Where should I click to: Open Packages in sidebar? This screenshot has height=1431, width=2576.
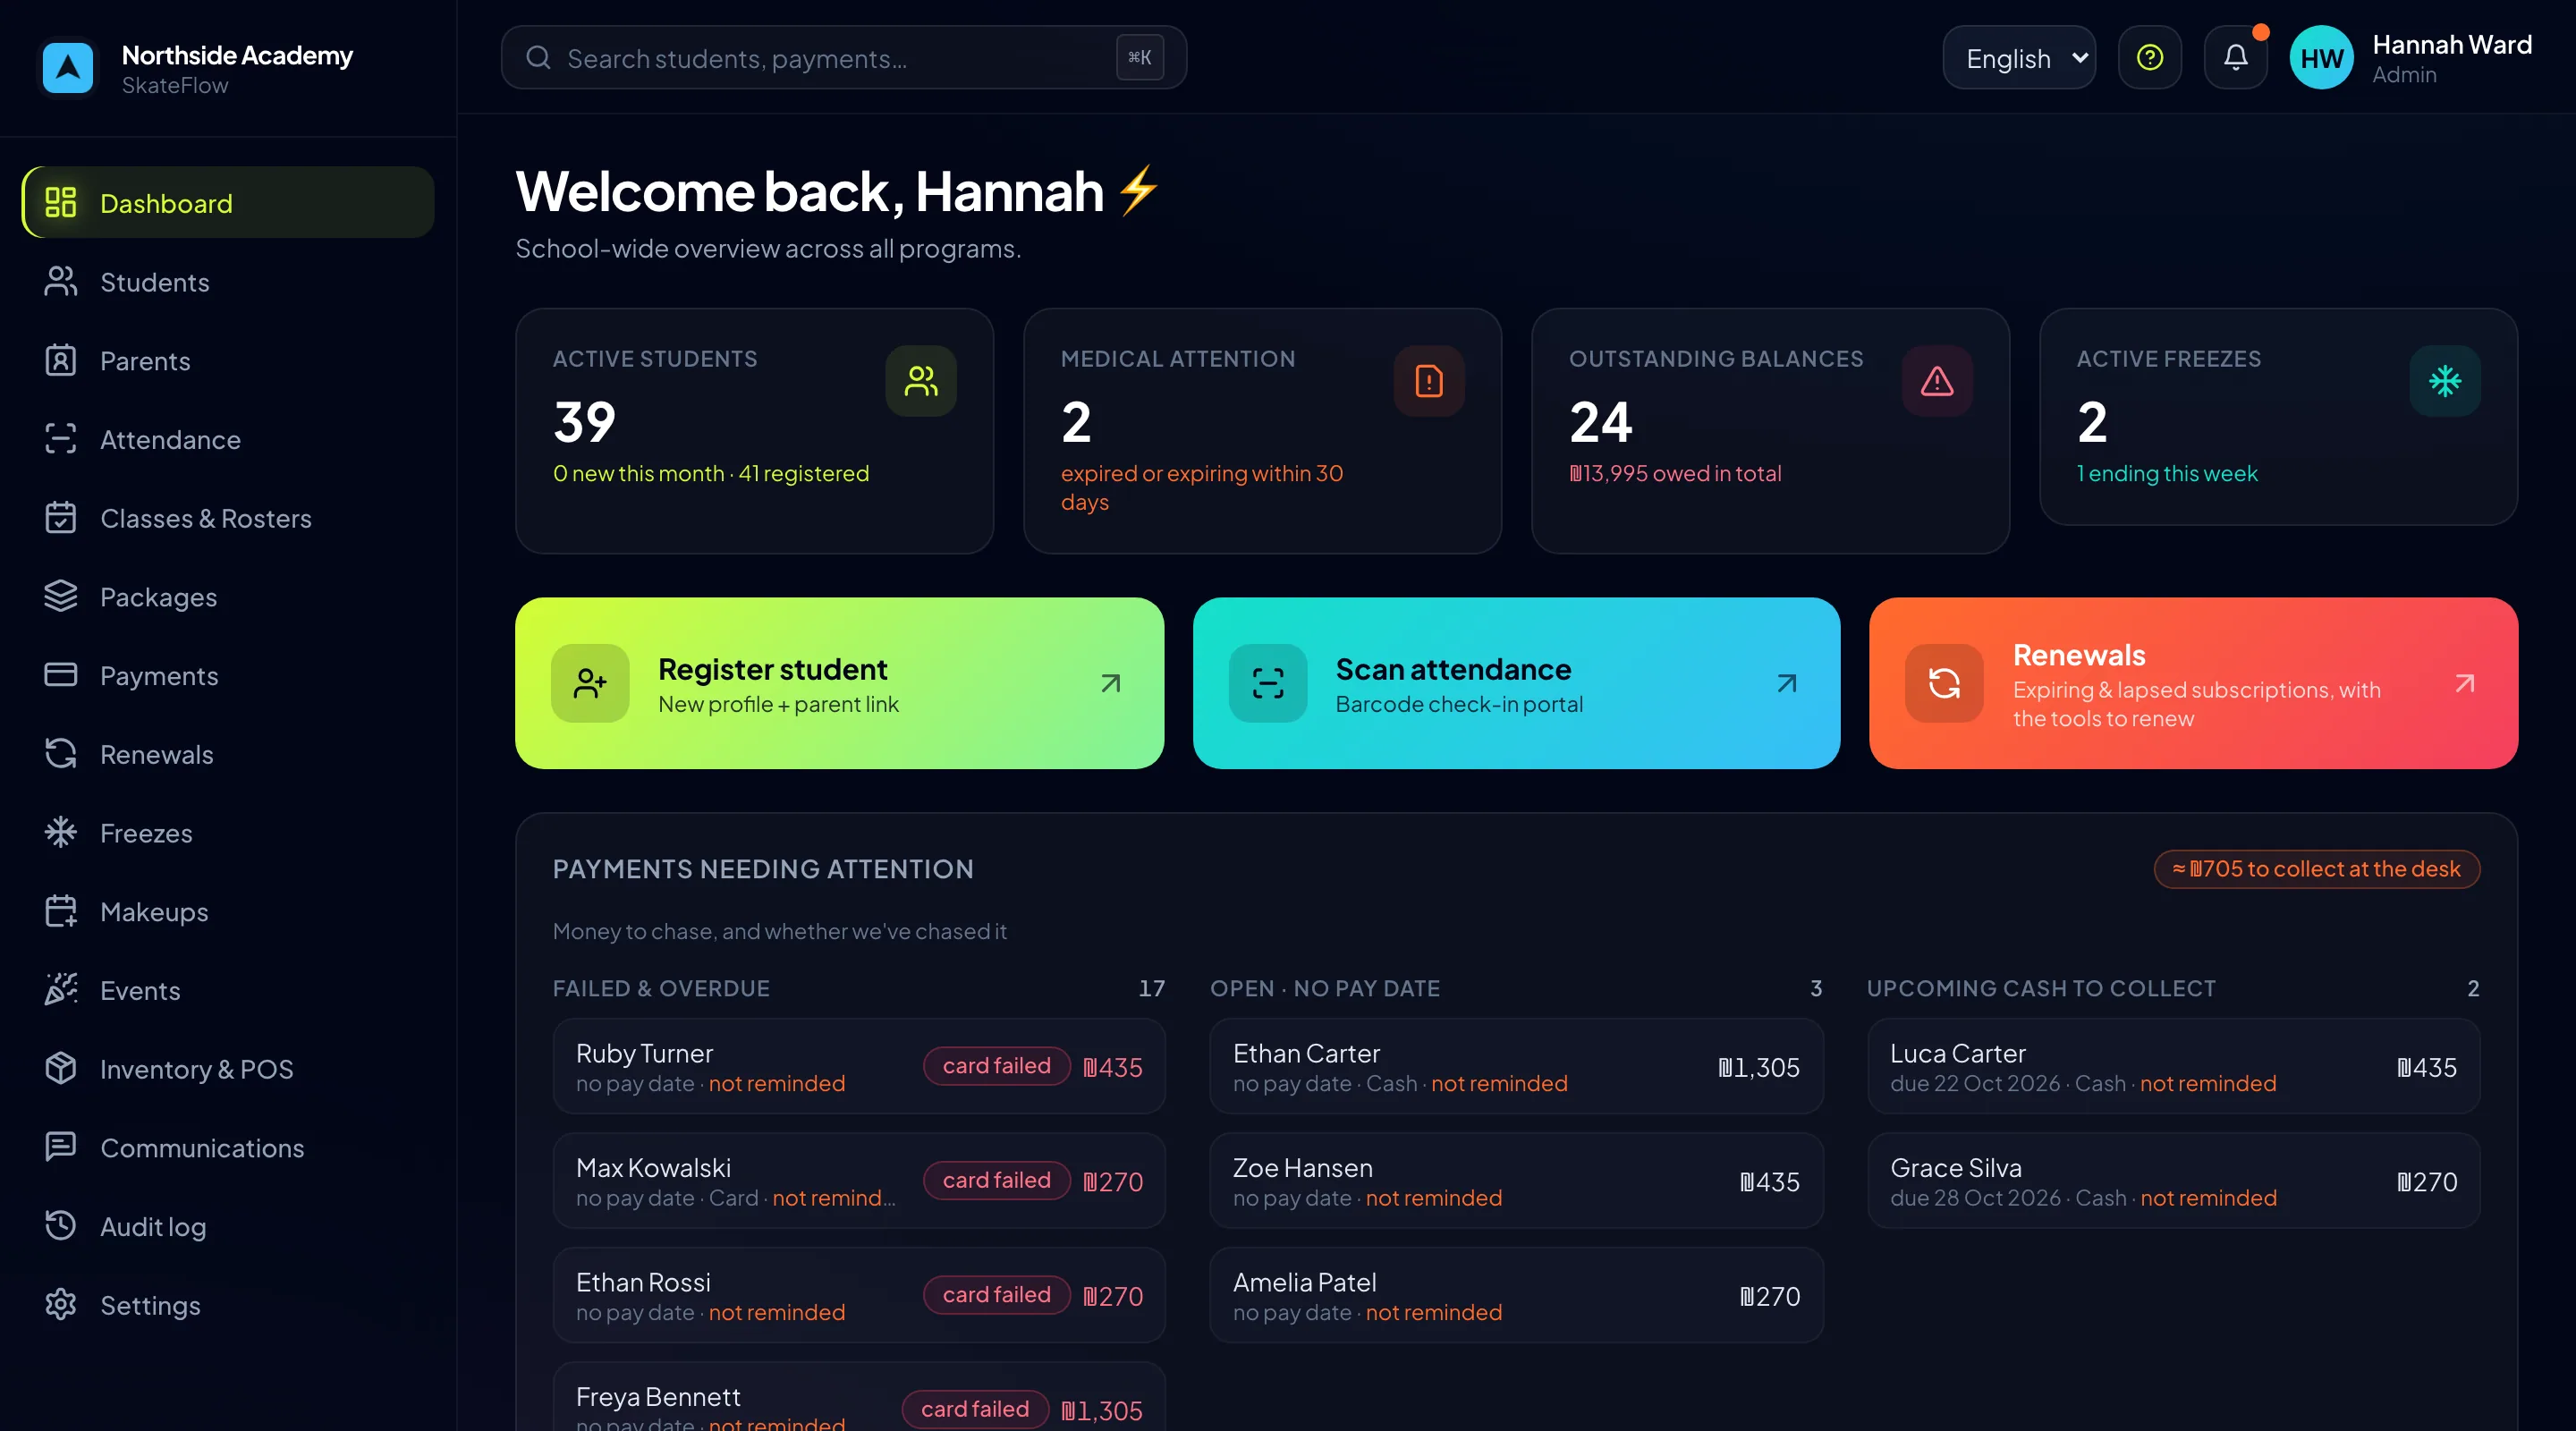click(x=228, y=597)
